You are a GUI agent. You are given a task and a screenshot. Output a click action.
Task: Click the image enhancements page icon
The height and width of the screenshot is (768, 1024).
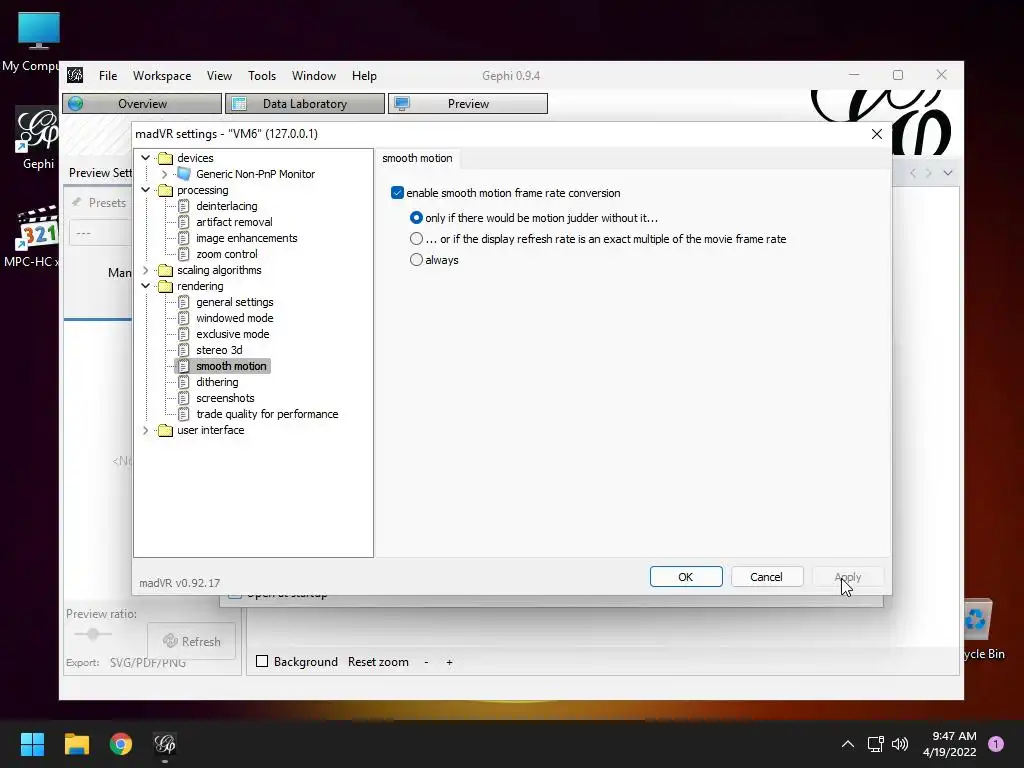184,238
